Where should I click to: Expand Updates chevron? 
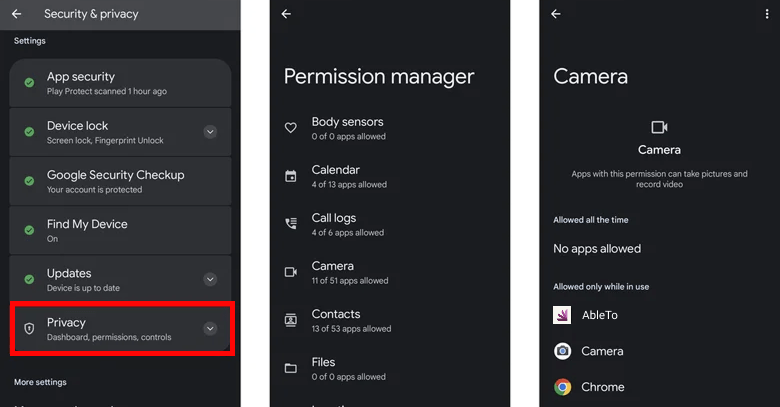pyautogui.click(x=210, y=279)
